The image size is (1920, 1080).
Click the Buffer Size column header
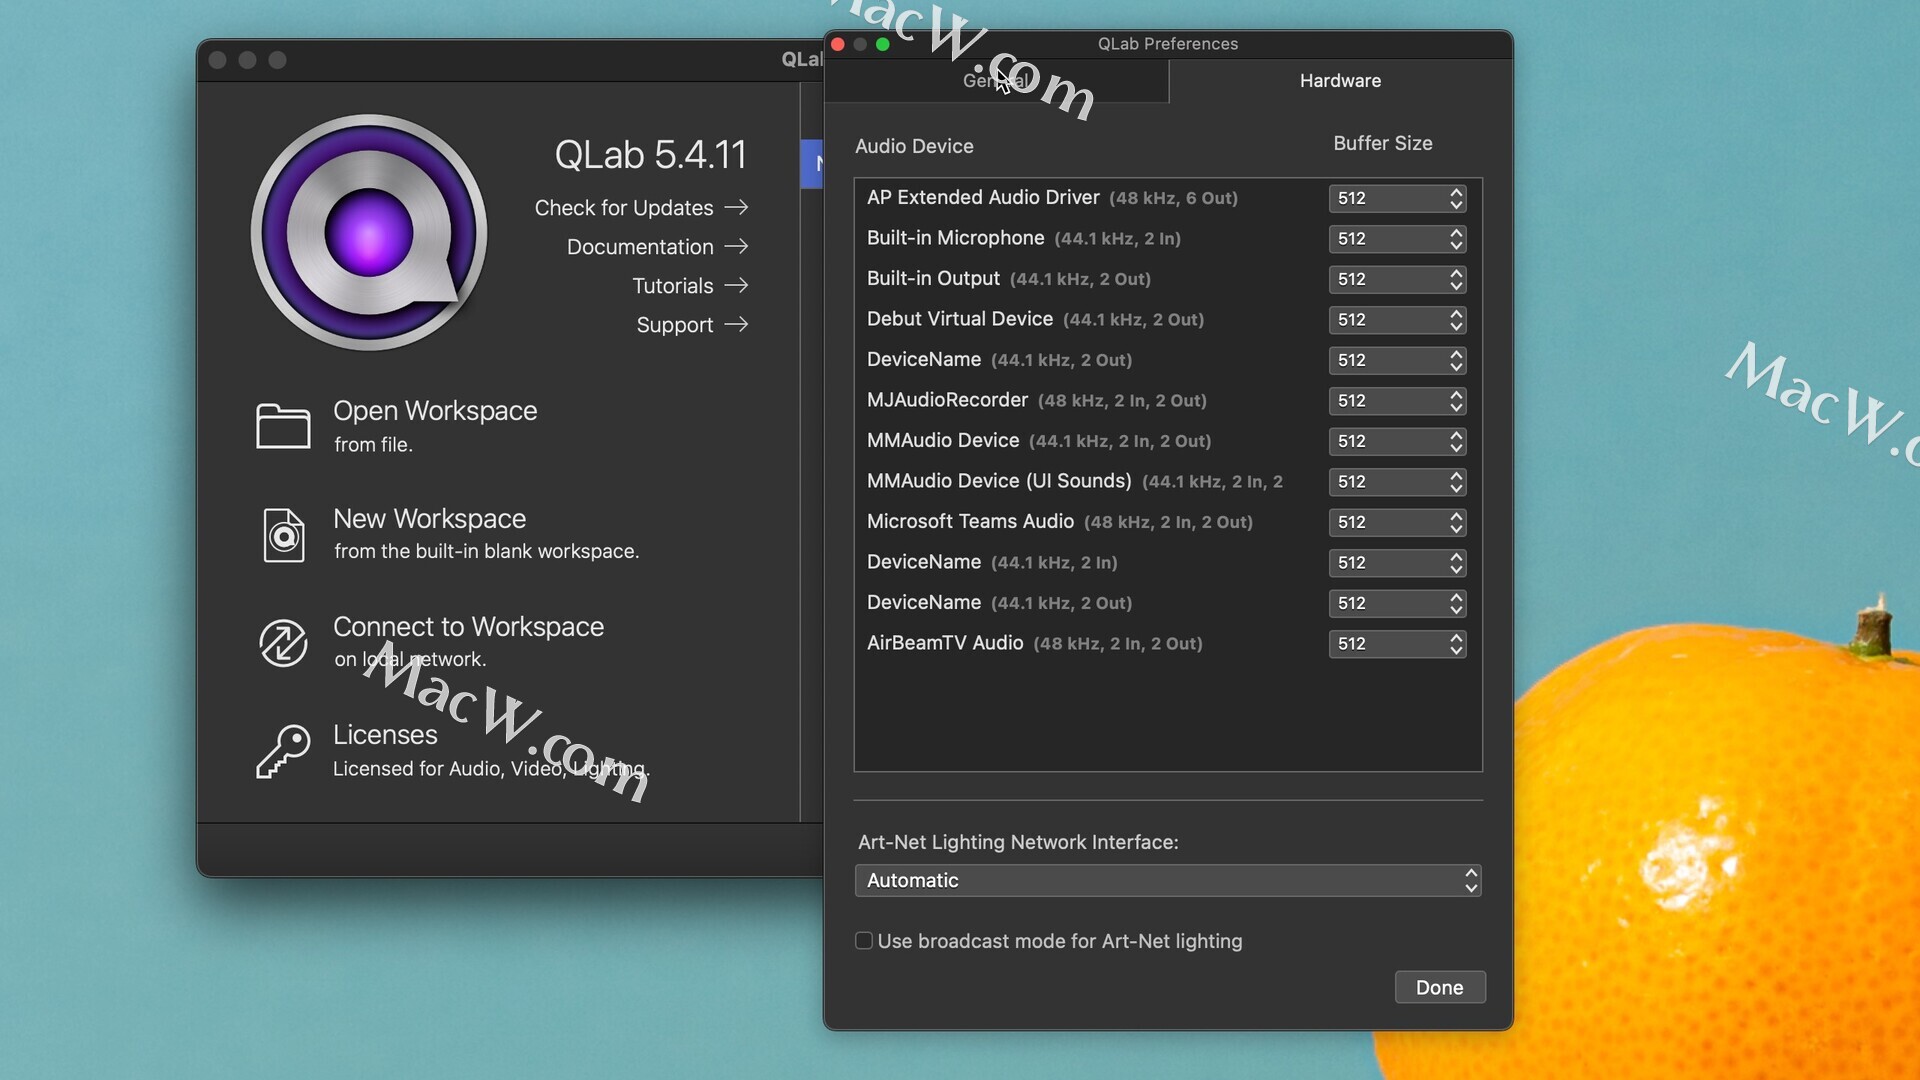tap(1383, 144)
